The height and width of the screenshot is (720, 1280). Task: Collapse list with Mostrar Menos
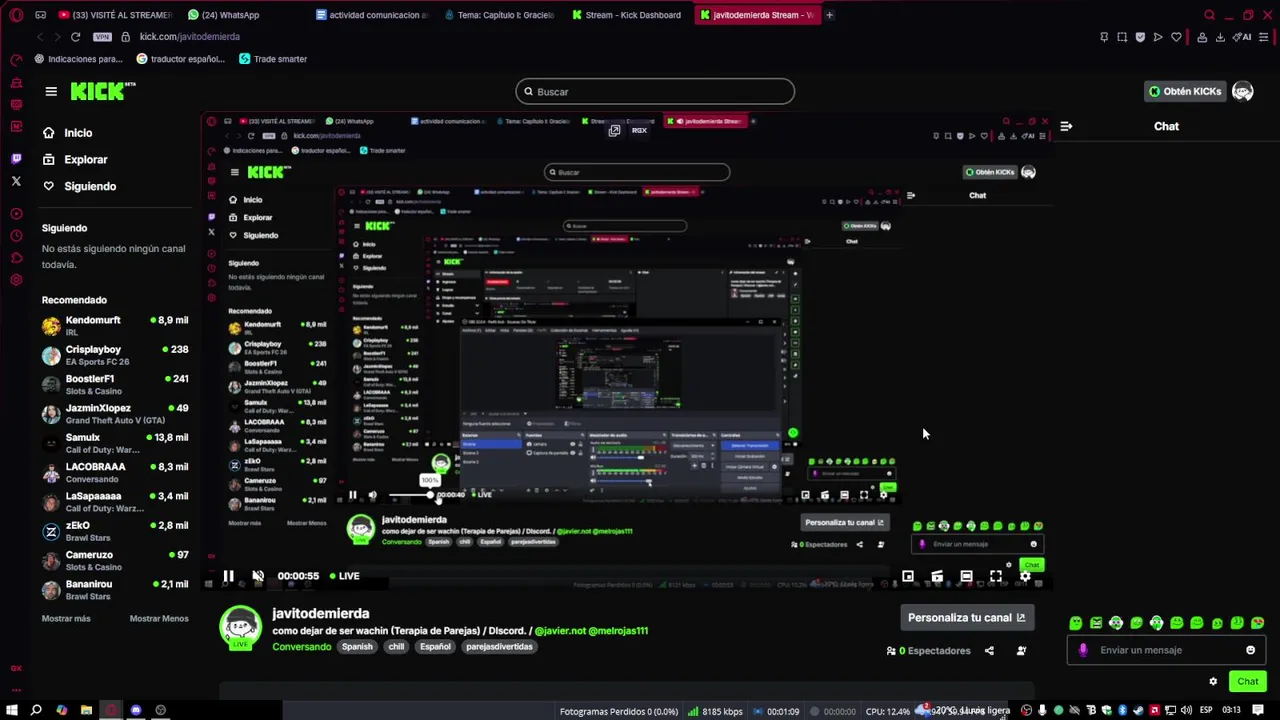click(159, 619)
